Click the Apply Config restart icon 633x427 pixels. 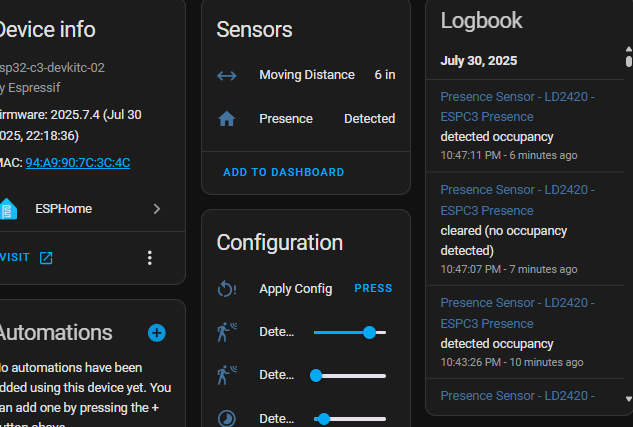[x=227, y=289]
